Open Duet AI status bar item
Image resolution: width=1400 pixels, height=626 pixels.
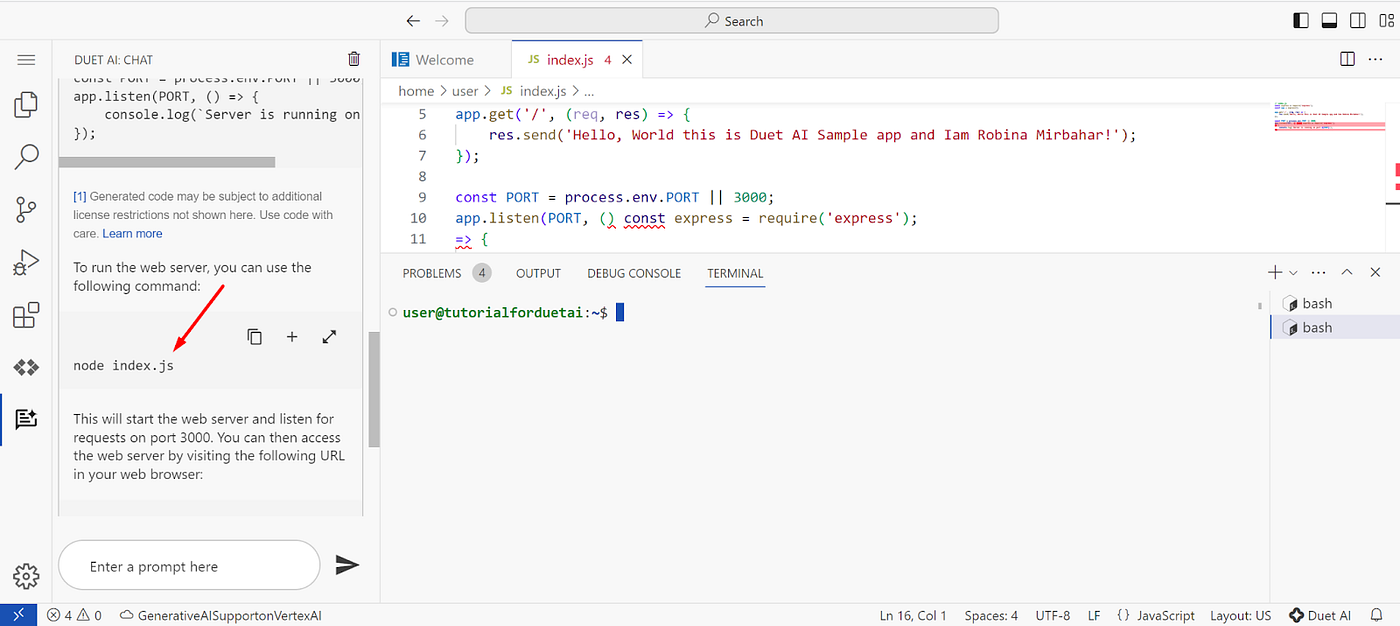point(1320,615)
